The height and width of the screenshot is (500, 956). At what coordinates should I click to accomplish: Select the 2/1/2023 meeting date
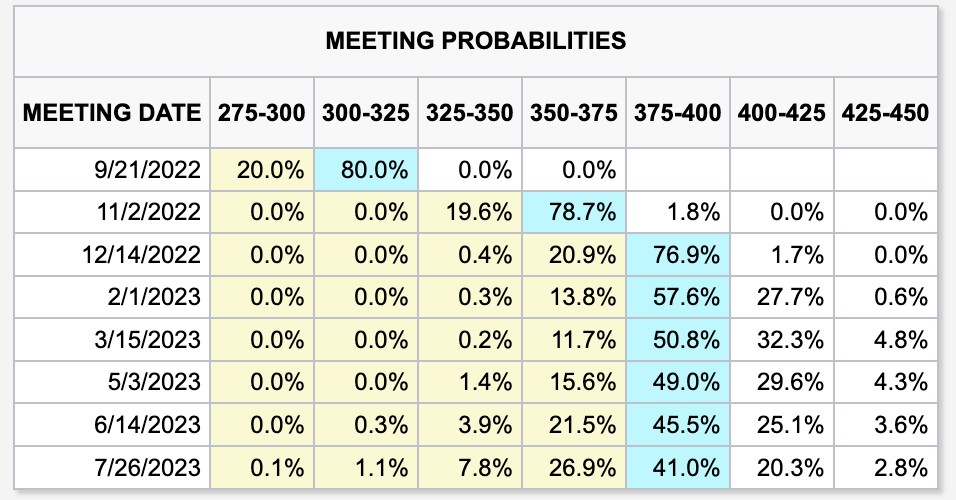tap(153, 297)
